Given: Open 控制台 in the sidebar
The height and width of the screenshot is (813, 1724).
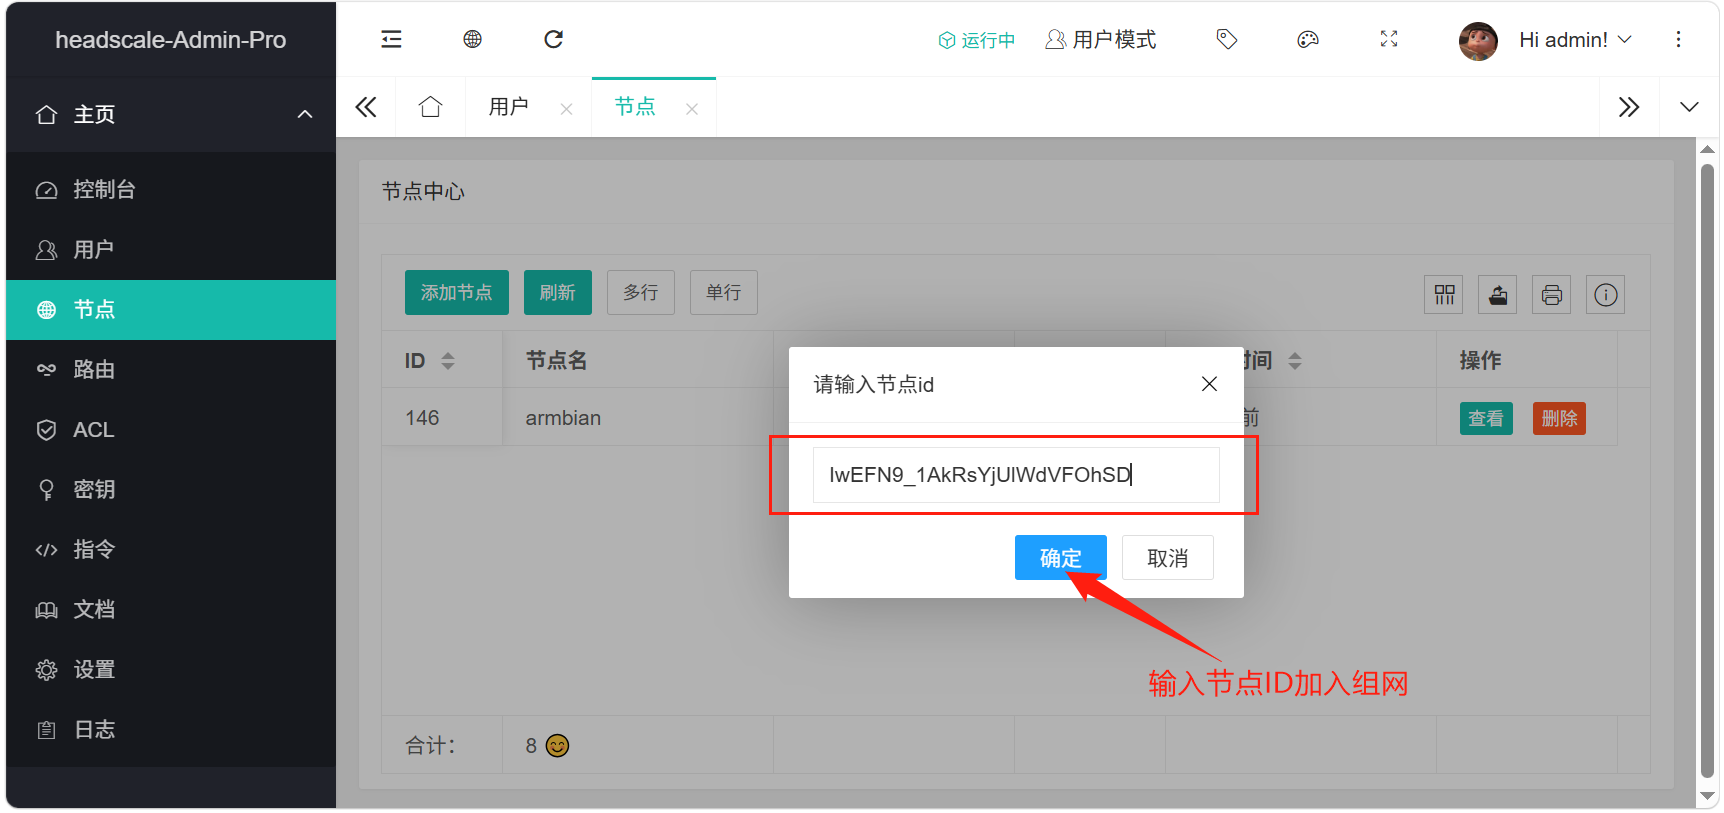Looking at the screenshot, I should [171, 190].
